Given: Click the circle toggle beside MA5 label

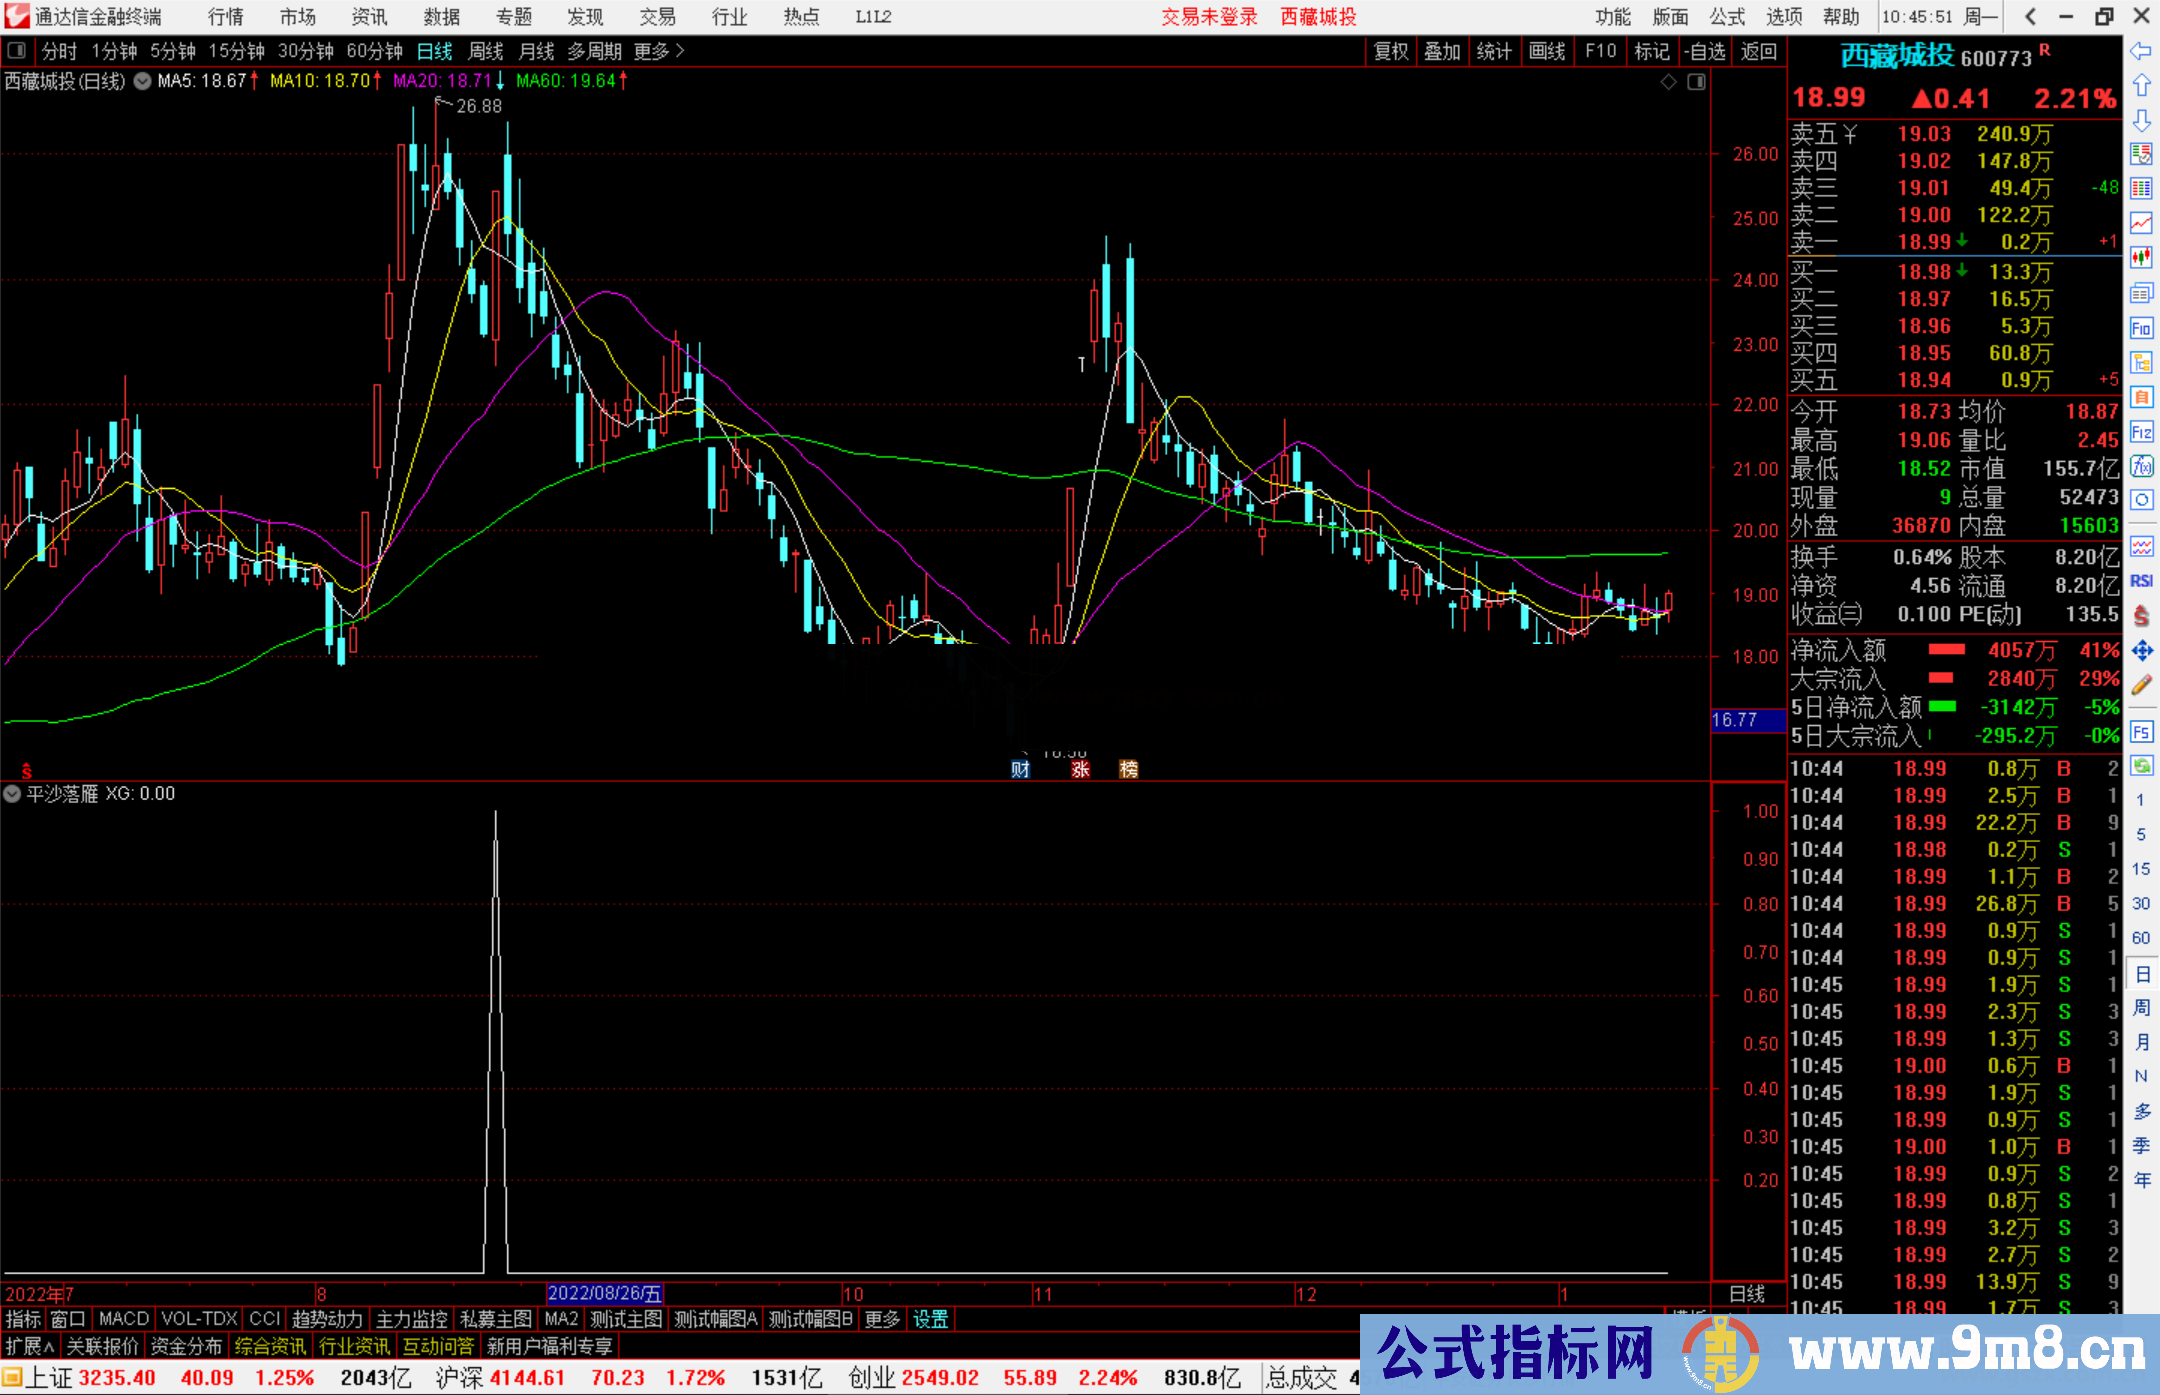Looking at the screenshot, I should pos(142,82).
